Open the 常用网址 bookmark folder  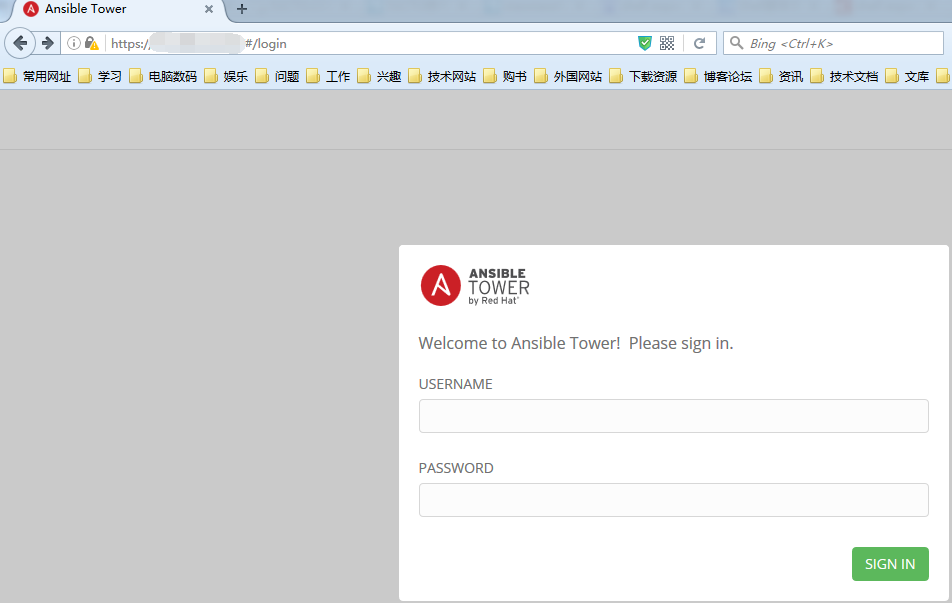(37, 77)
